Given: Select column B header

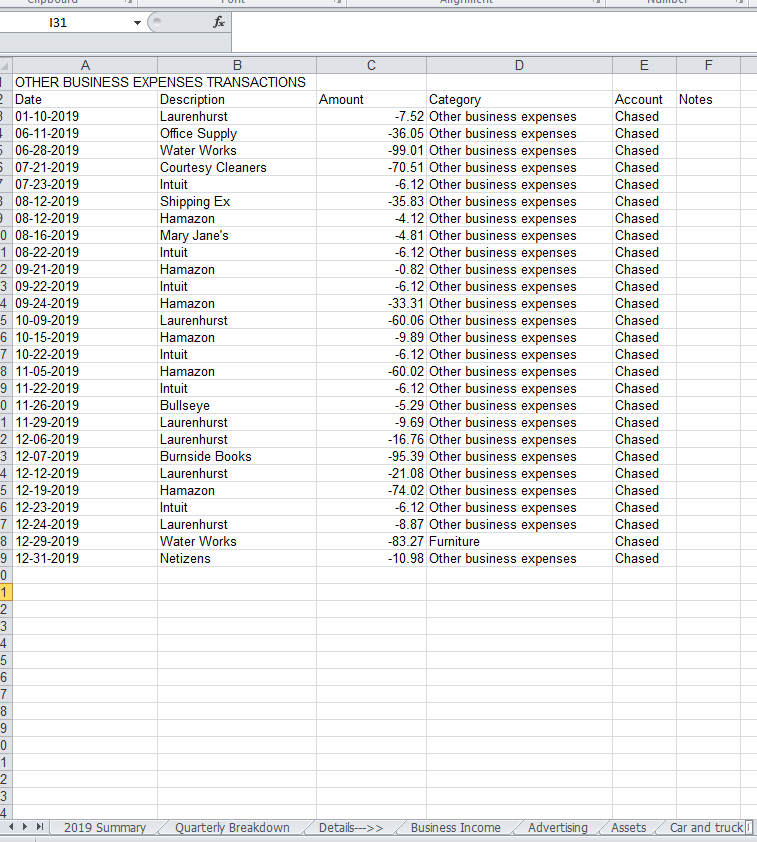Looking at the screenshot, I should tap(237, 66).
